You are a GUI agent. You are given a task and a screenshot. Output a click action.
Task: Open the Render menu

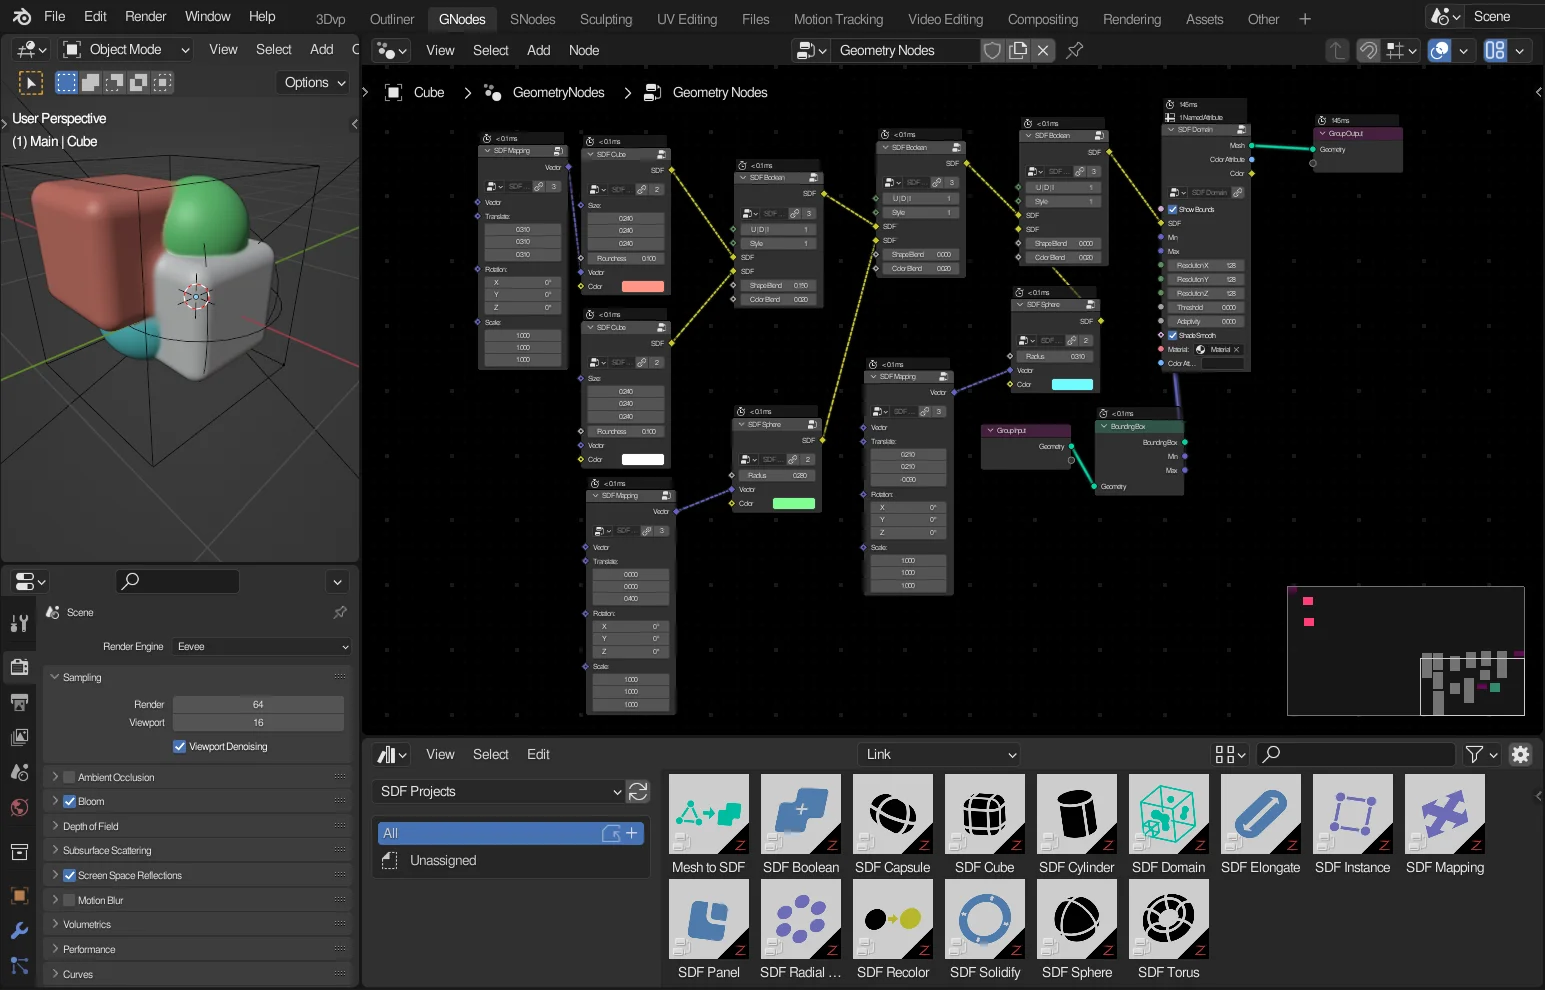(145, 16)
